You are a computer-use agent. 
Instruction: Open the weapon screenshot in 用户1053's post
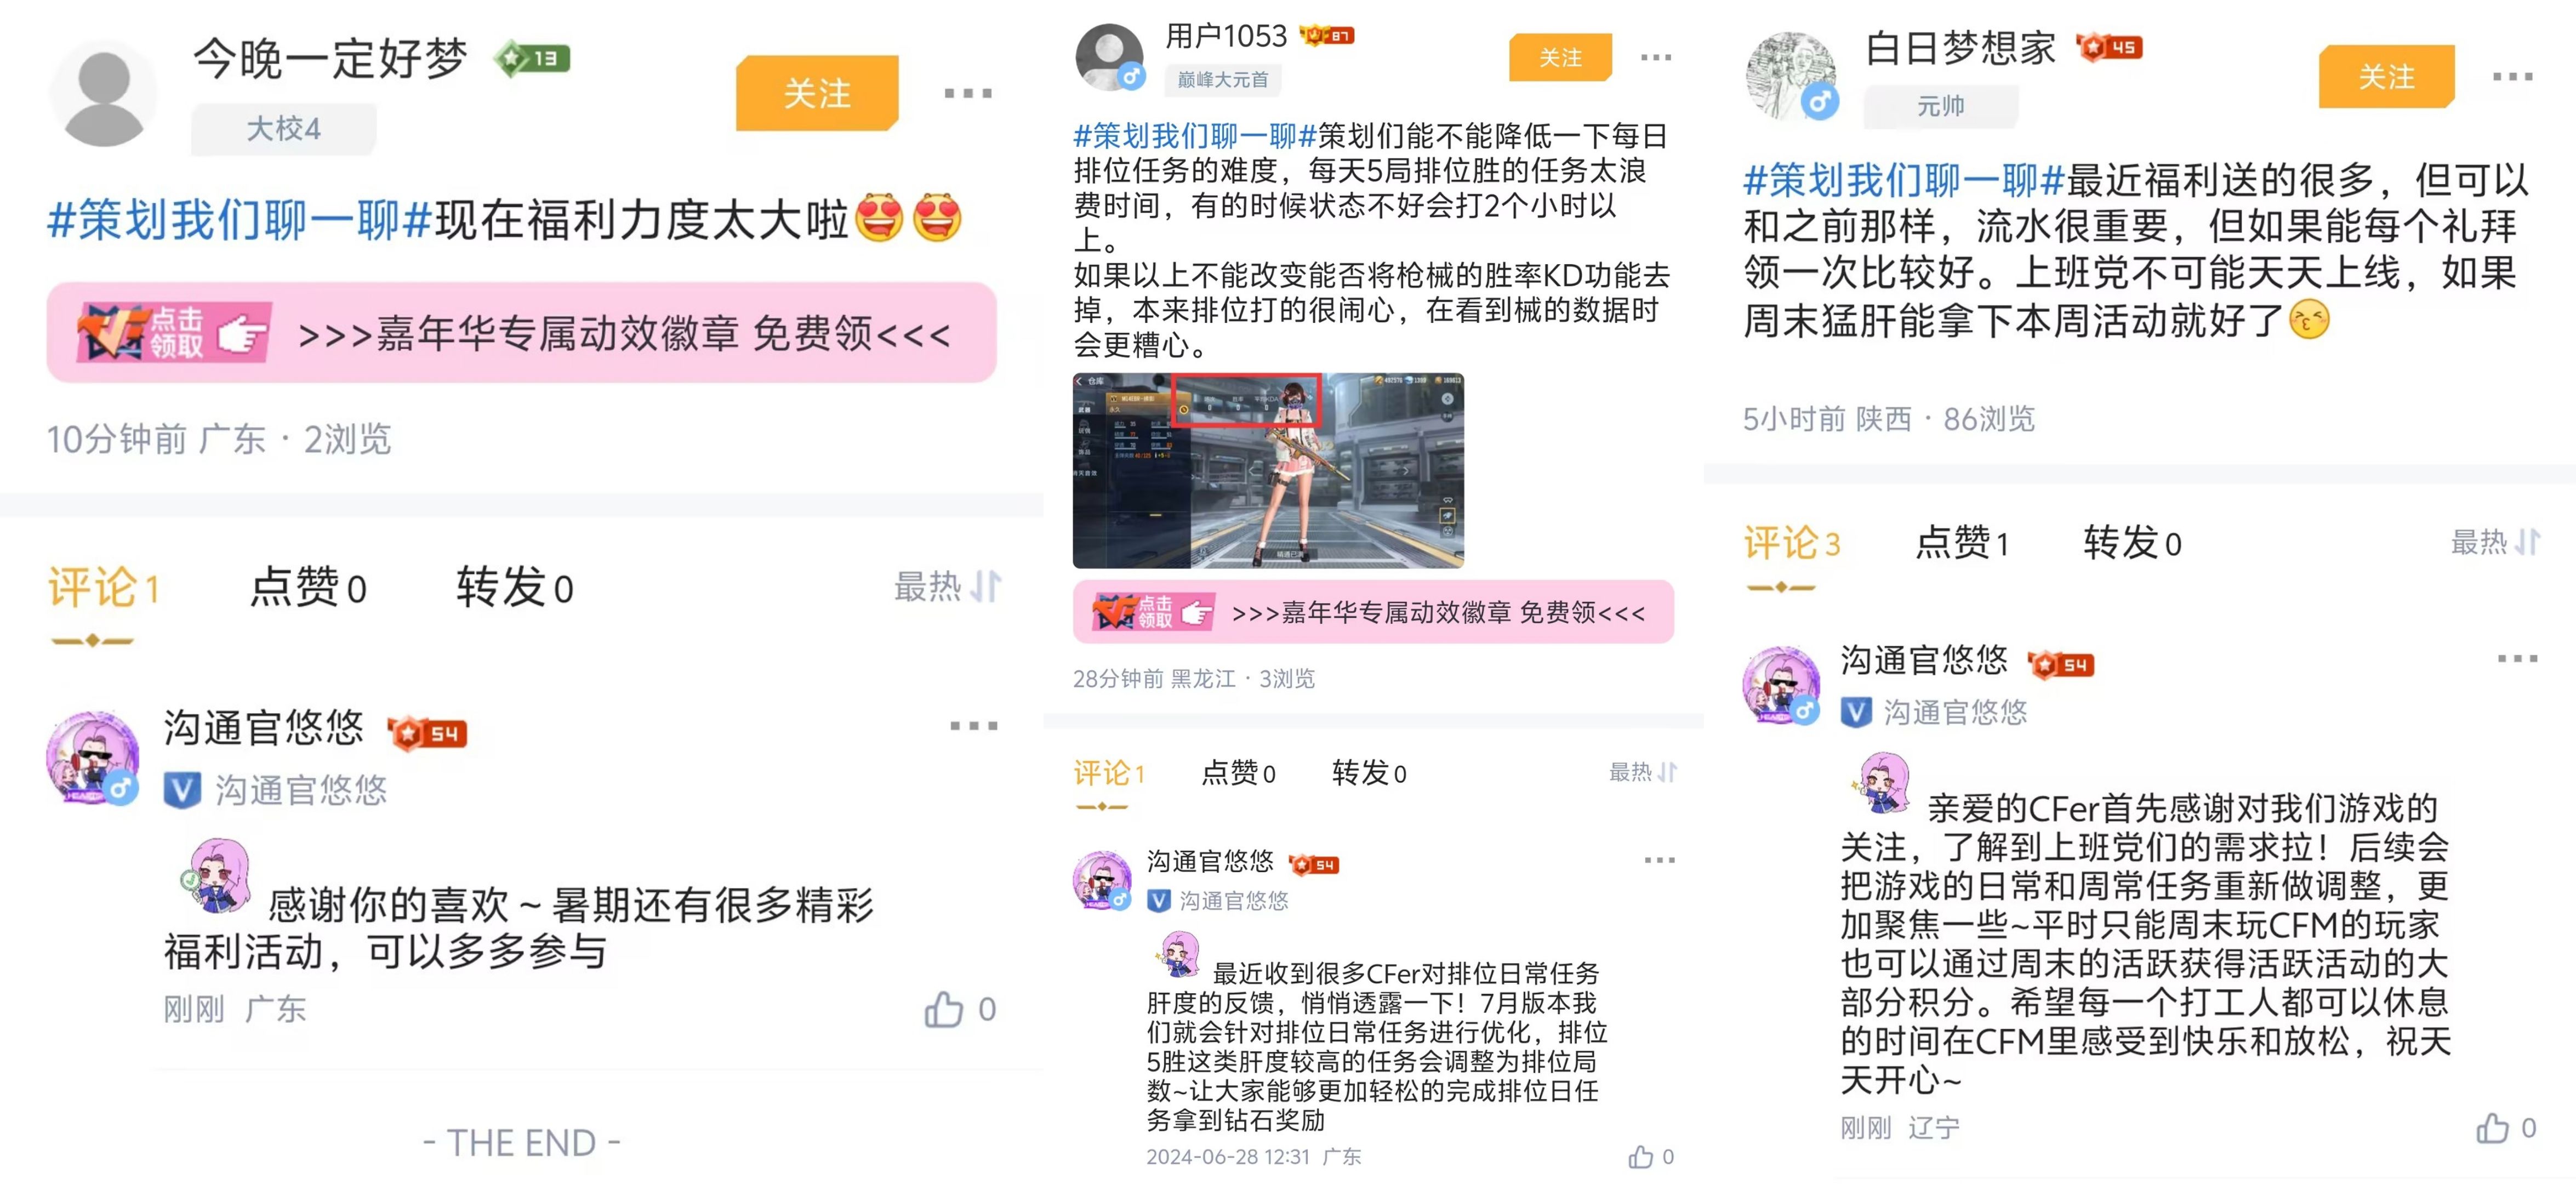click(1268, 471)
